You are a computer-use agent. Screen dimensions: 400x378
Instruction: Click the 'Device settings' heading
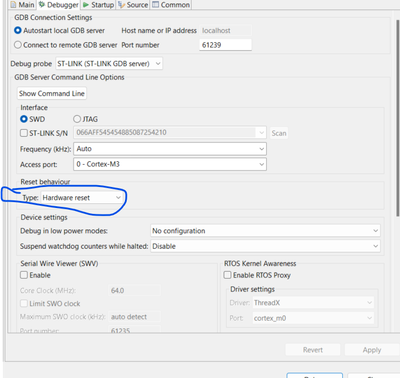pos(44,217)
